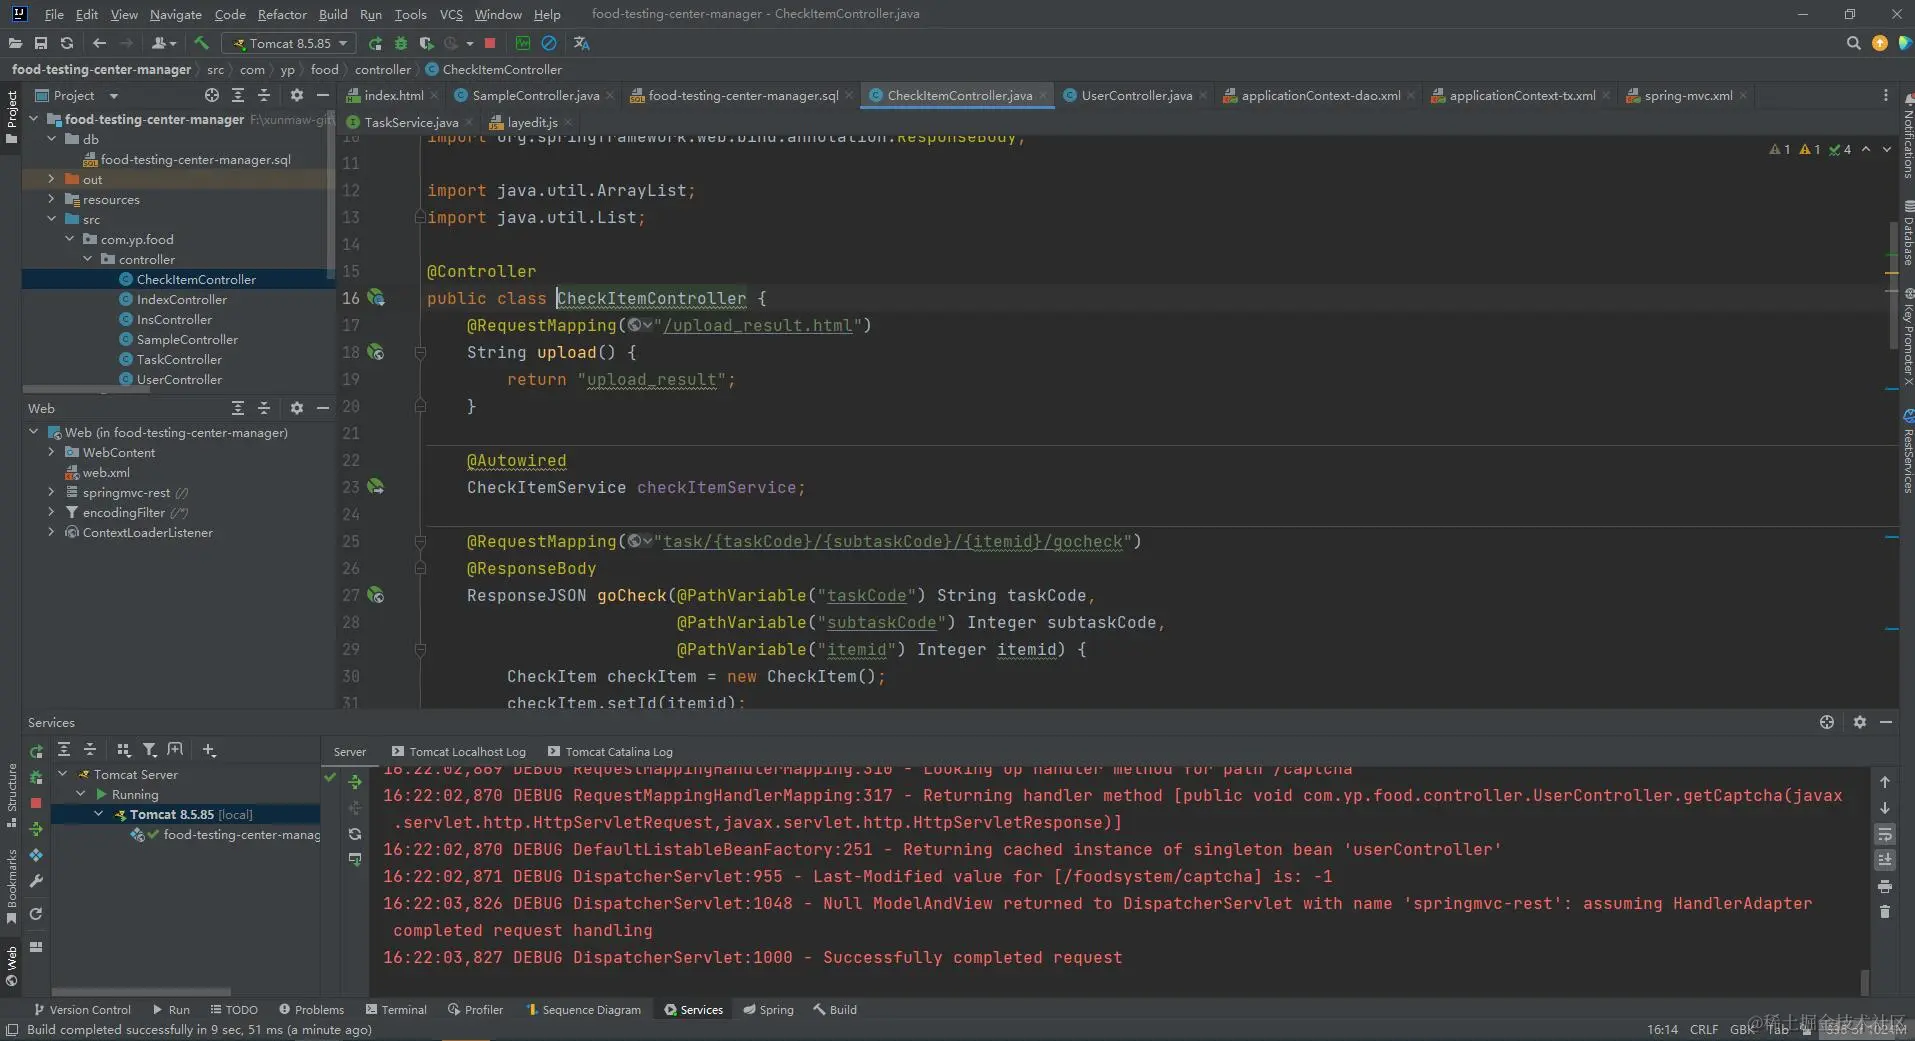The width and height of the screenshot is (1915, 1041).
Task: Click the Stop red square in Services side toolbar
Action: (x=36, y=803)
